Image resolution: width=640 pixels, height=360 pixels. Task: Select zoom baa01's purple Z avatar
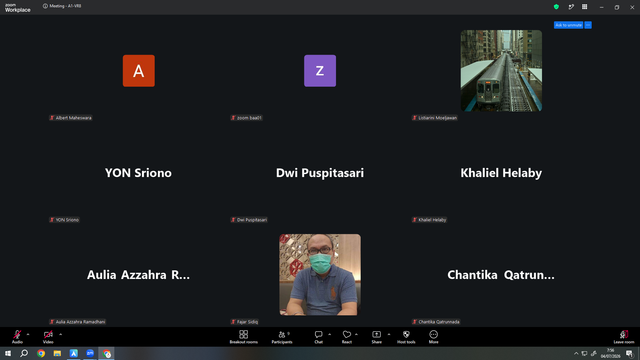click(320, 71)
